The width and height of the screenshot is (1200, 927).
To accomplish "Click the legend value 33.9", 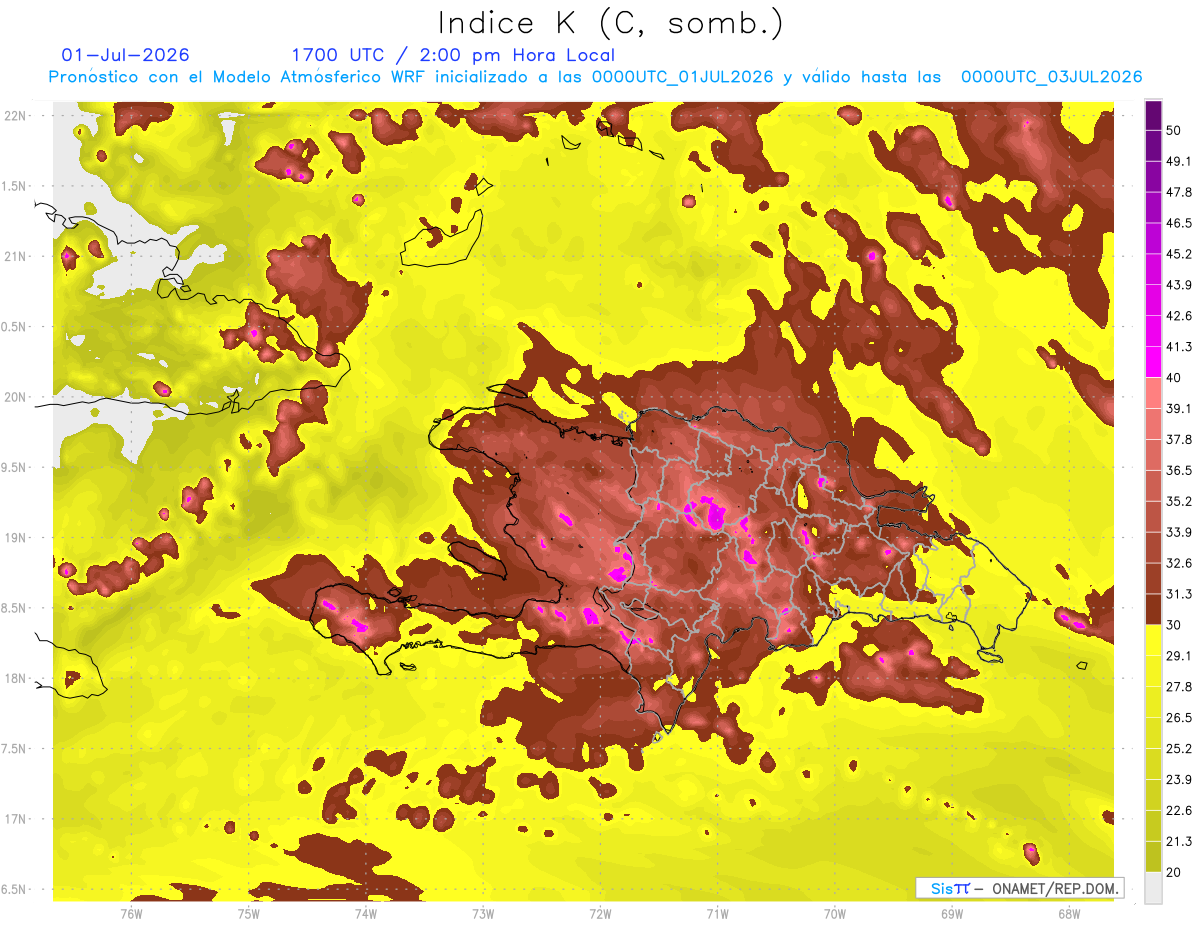I will (x=1179, y=532).
